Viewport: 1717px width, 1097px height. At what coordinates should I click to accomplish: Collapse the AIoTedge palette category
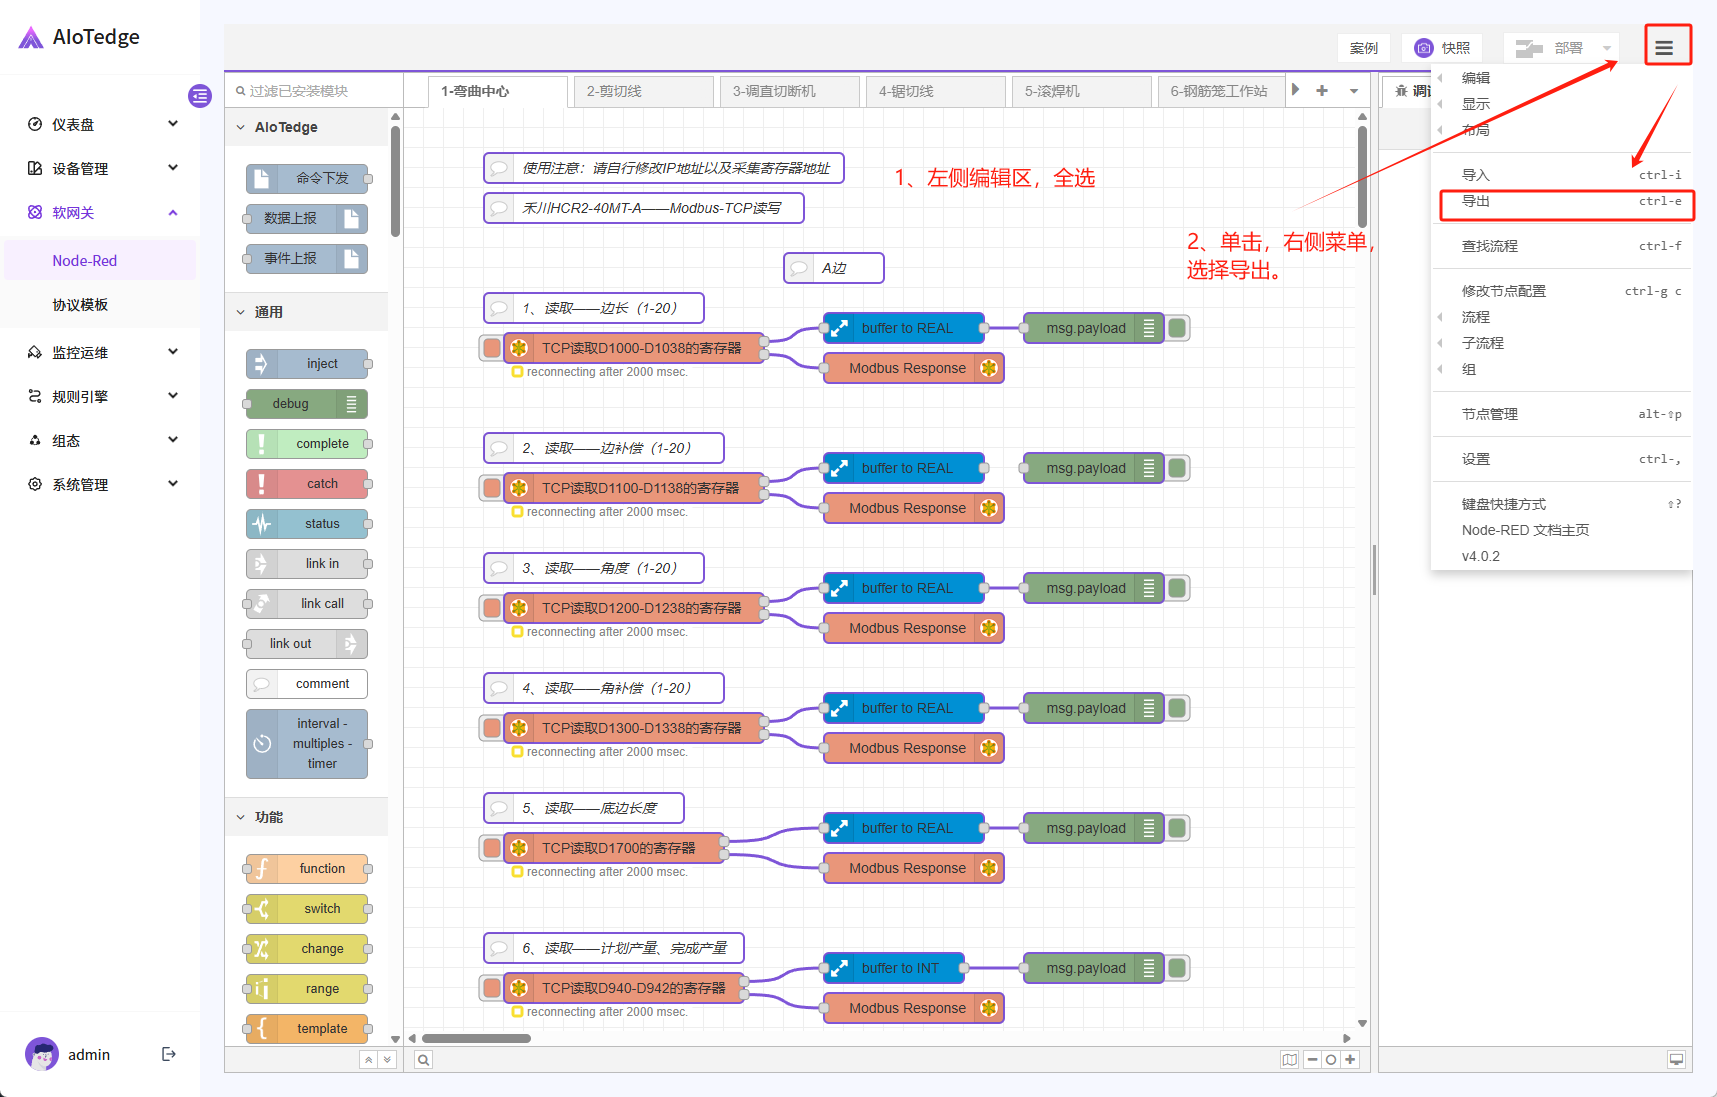(241, 127)
